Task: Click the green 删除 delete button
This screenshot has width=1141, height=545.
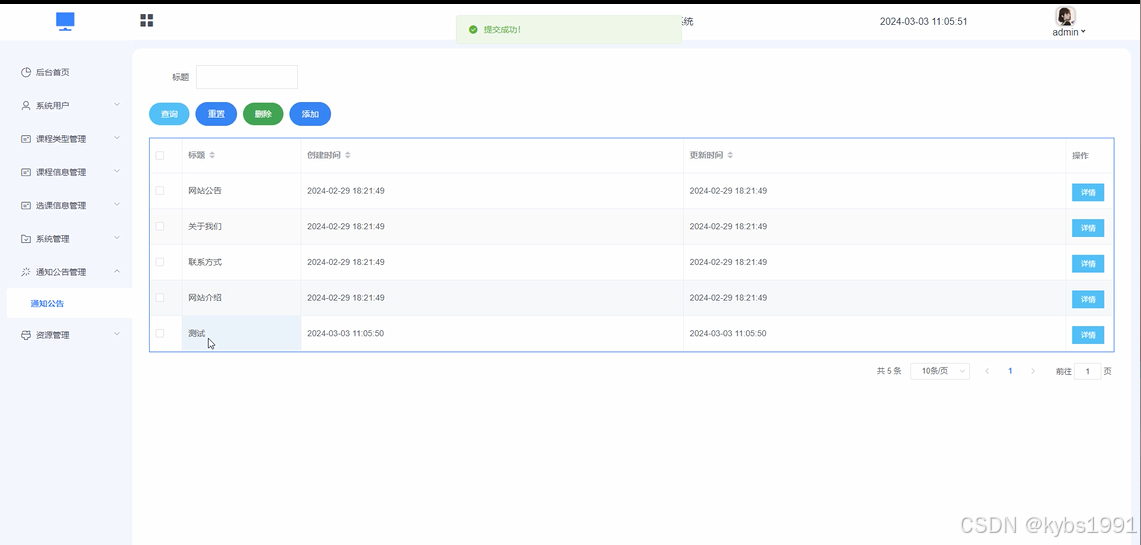Action: (263, 114)
